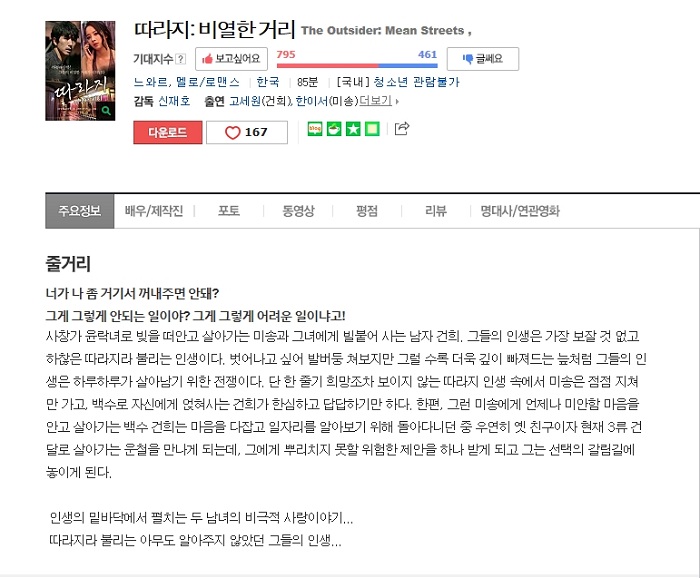Select the 동영상 tab
Viewport: 700px width, 578px height.
tap(298, 211)
